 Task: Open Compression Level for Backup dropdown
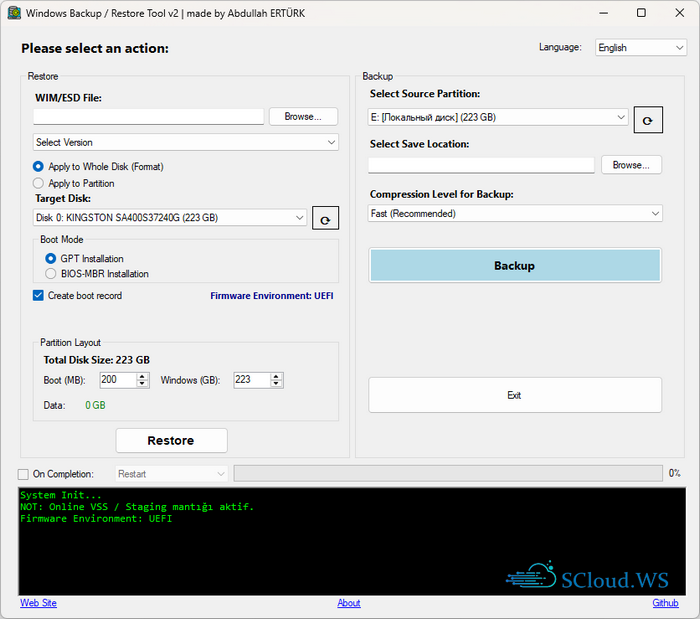515,214
